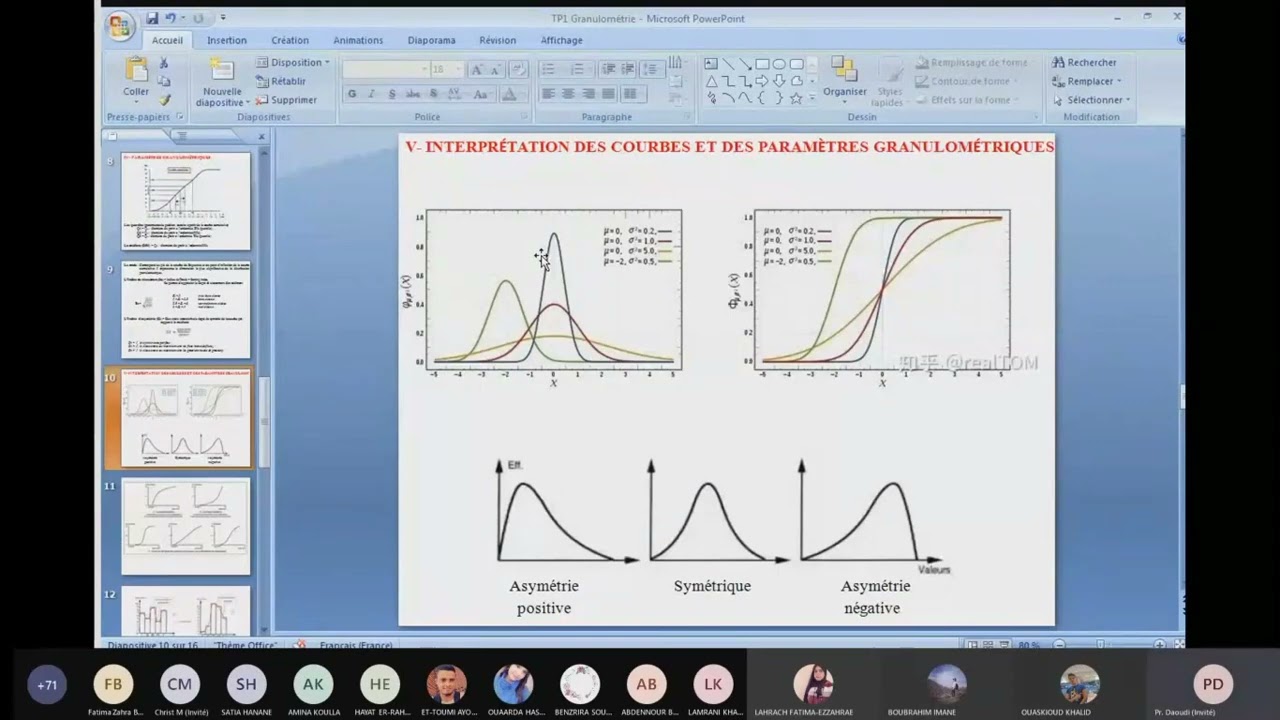Click the Nouvelle diapositive slide icon
Image resolution: width=1280 pixels, height=720 pixels.
(x=222, y=70)
